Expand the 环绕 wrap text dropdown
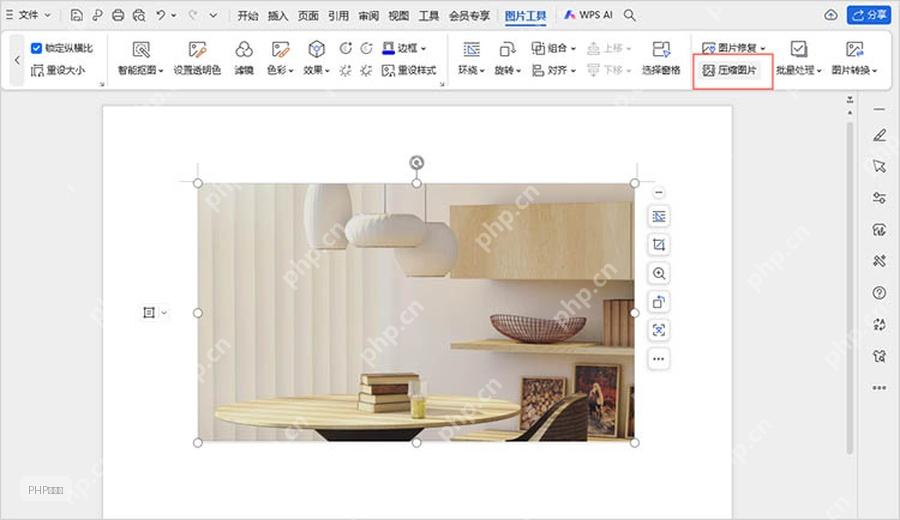This screenshot has width=900, height=520. pyautogui.click(x=471, y=59)
